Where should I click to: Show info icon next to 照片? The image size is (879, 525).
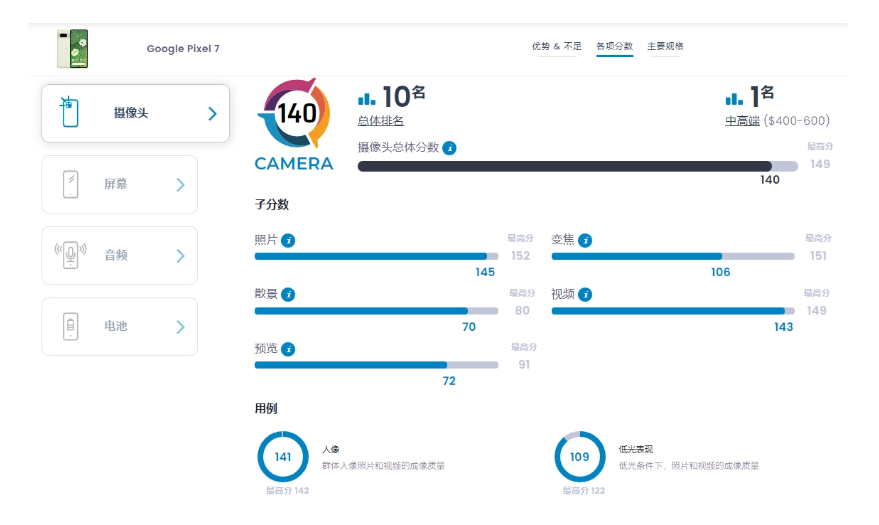288,240
